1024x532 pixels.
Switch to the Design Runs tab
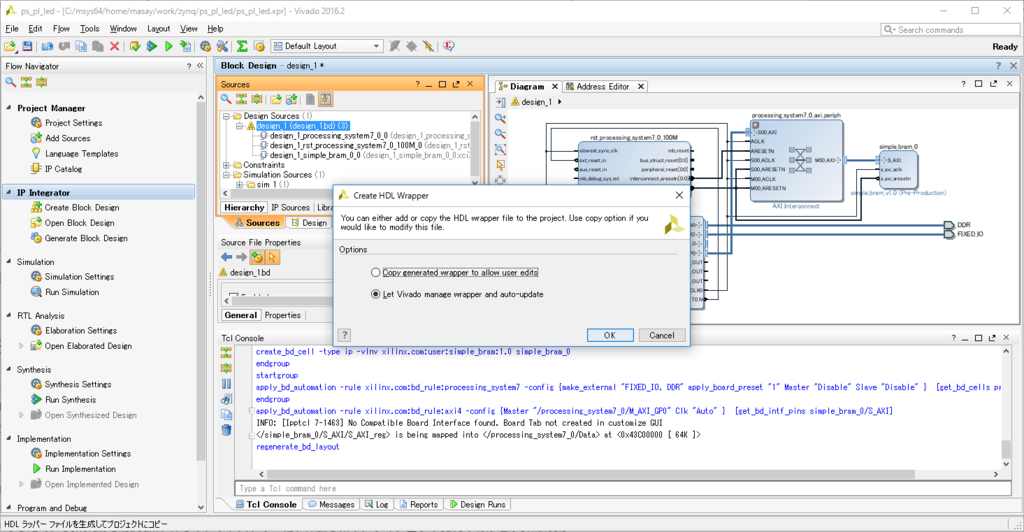click(477, 505)
